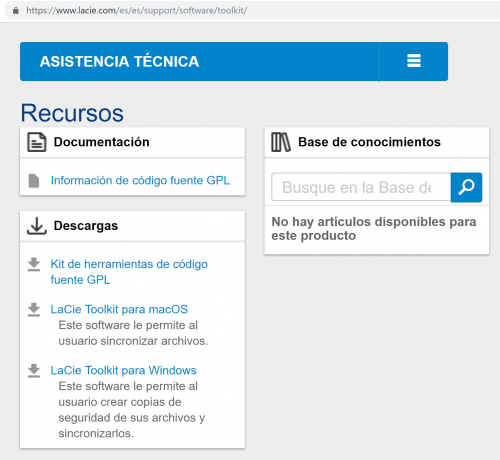Image resolution: width=500 pixels, height=460 pixels.
Task: Click the Base de conocimientos heading
Action: (x=369, y=142)
